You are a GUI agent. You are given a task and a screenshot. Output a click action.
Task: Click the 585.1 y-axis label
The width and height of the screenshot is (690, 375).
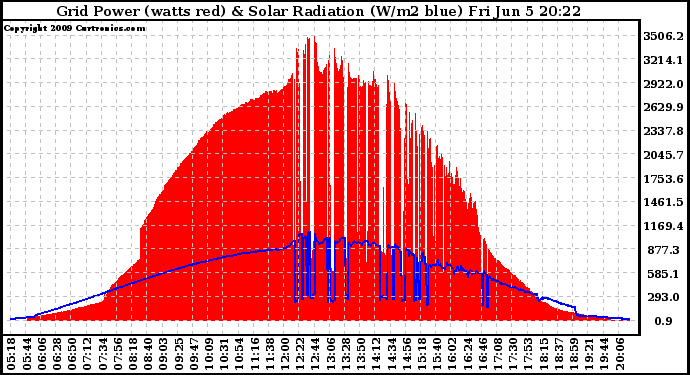pos(663,273)
